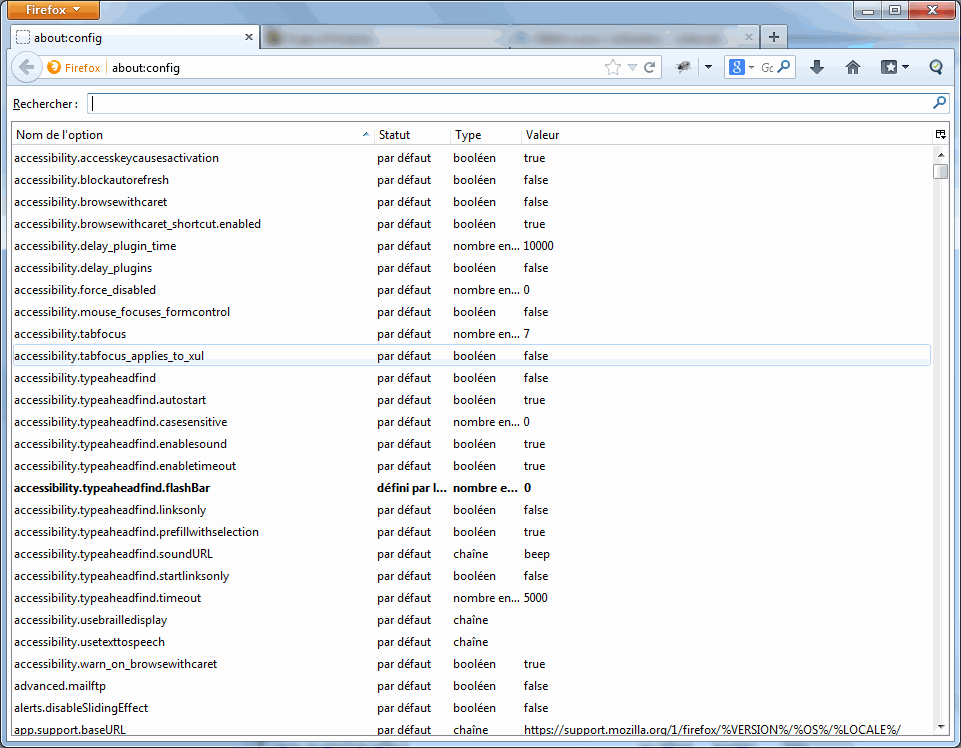Select accessibility.delay_plugin_time row
This screenshot has width=961, height=748.
click(x=471, y=246)
